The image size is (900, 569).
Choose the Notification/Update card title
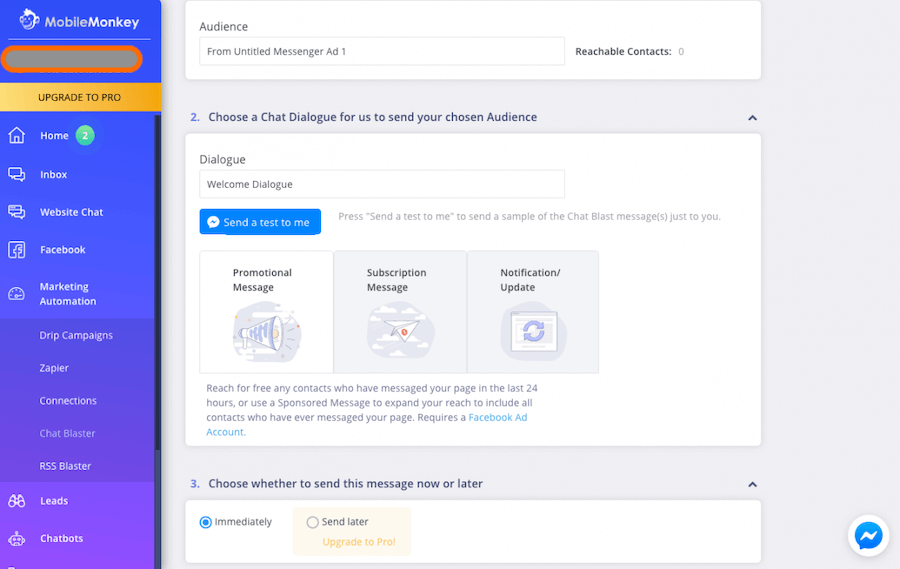[530, 280]
